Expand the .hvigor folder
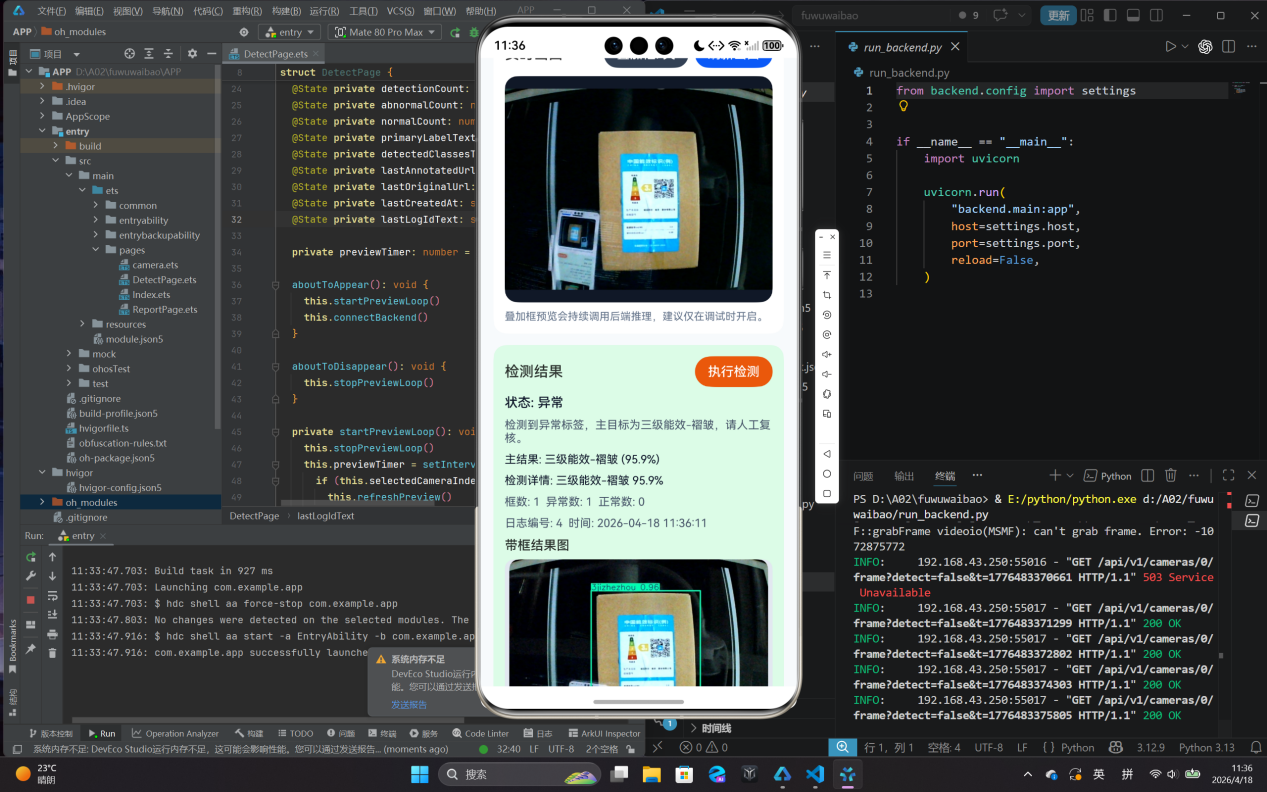1267x792 pixels. pos(42,86)
